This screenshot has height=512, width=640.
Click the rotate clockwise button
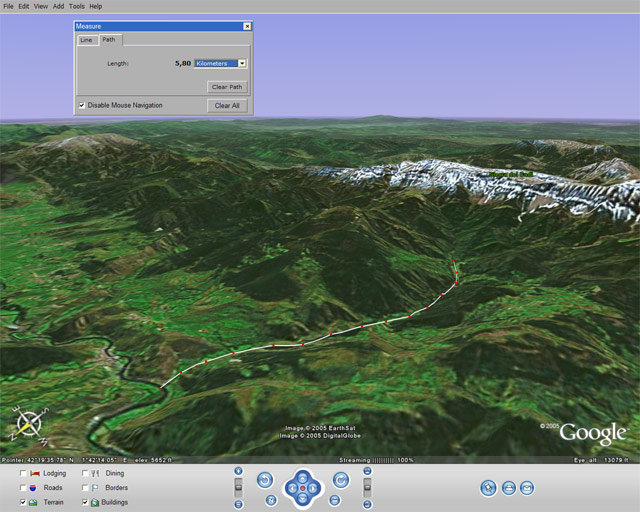(x=340, y=481)
